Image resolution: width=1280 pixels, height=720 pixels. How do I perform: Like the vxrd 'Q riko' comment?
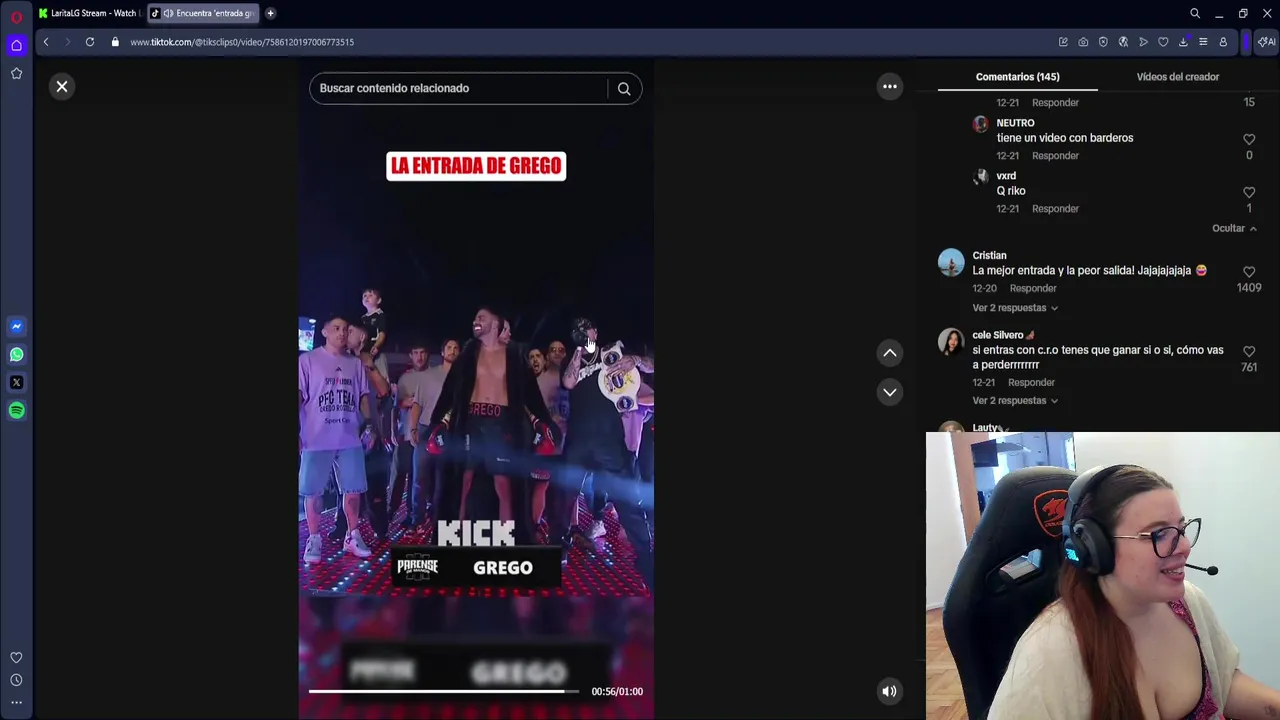tap(1249, 192)
